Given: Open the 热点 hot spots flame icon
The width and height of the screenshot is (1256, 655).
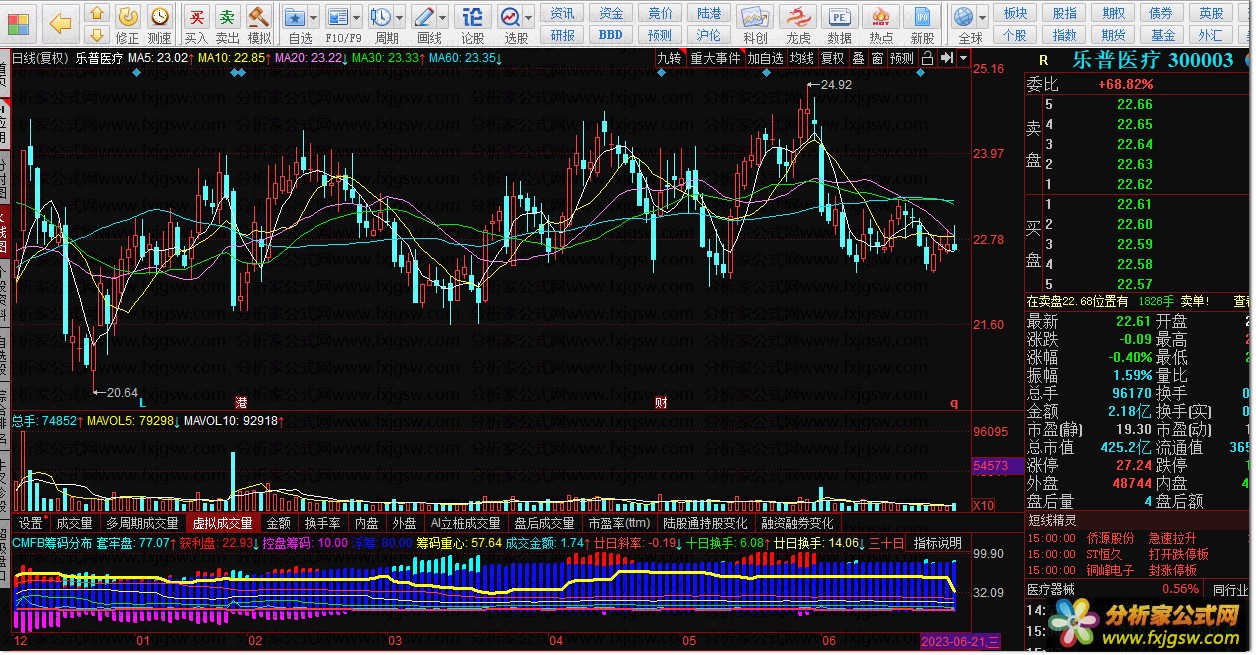Looking at the screenshot, I should pyautogui.click(x=881, y=24).
